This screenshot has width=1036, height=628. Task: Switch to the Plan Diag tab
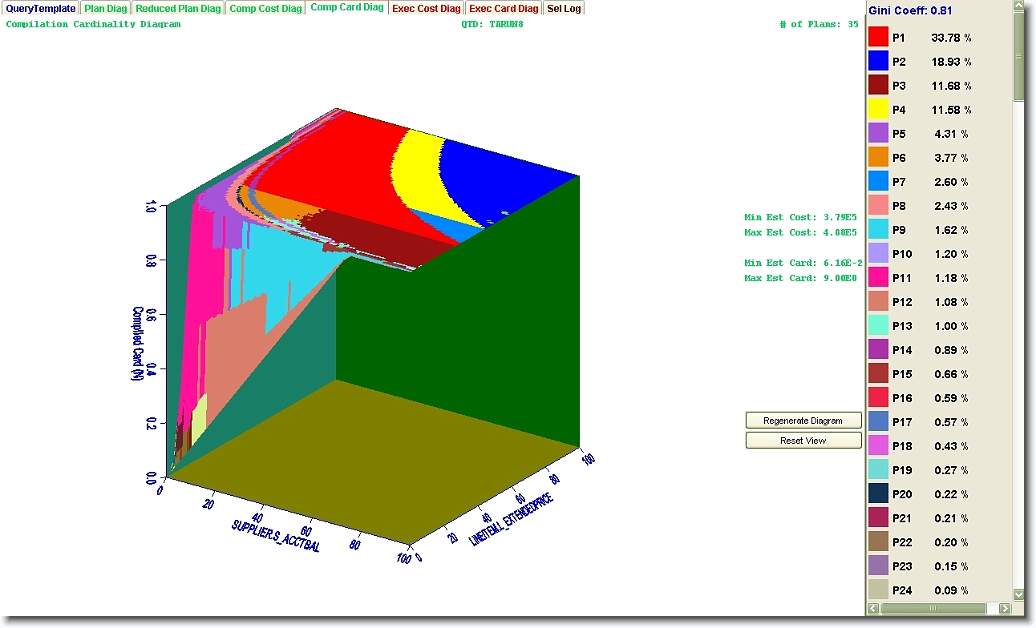[x=105, y=8]
